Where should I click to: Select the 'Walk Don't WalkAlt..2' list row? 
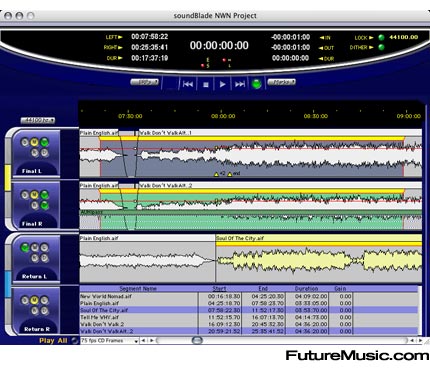(249, 331)
